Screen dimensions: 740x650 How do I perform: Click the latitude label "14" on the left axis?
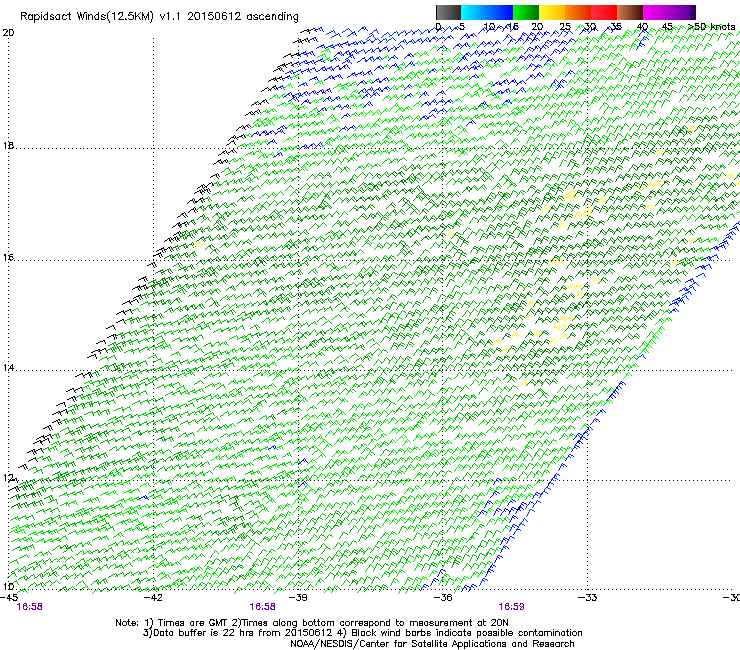(x=8, y=368)
